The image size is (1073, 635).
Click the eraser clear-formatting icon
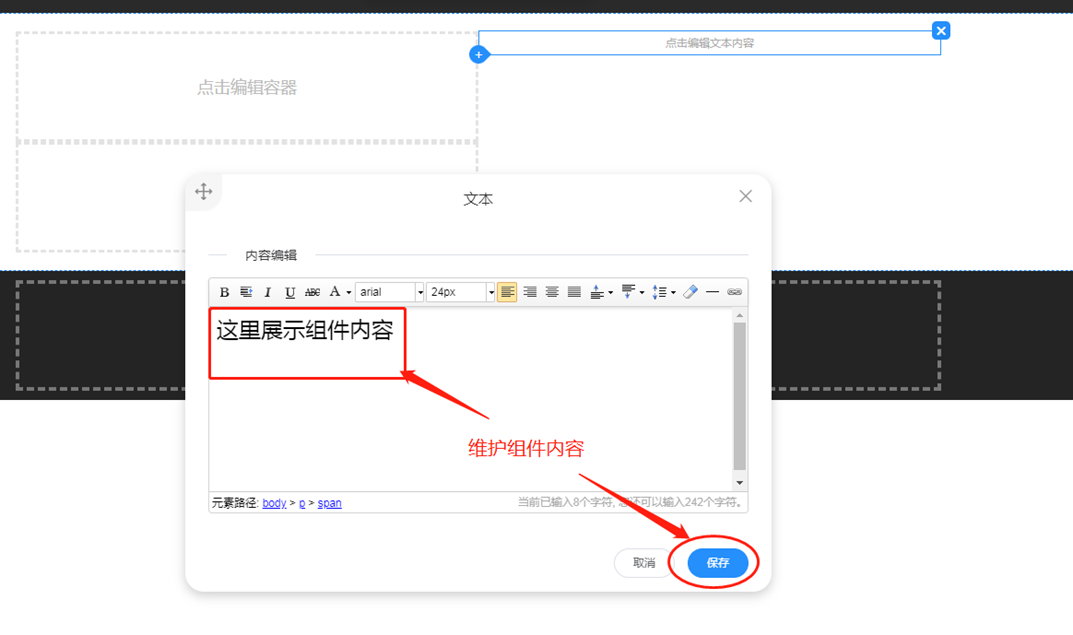tap(690, 292)
